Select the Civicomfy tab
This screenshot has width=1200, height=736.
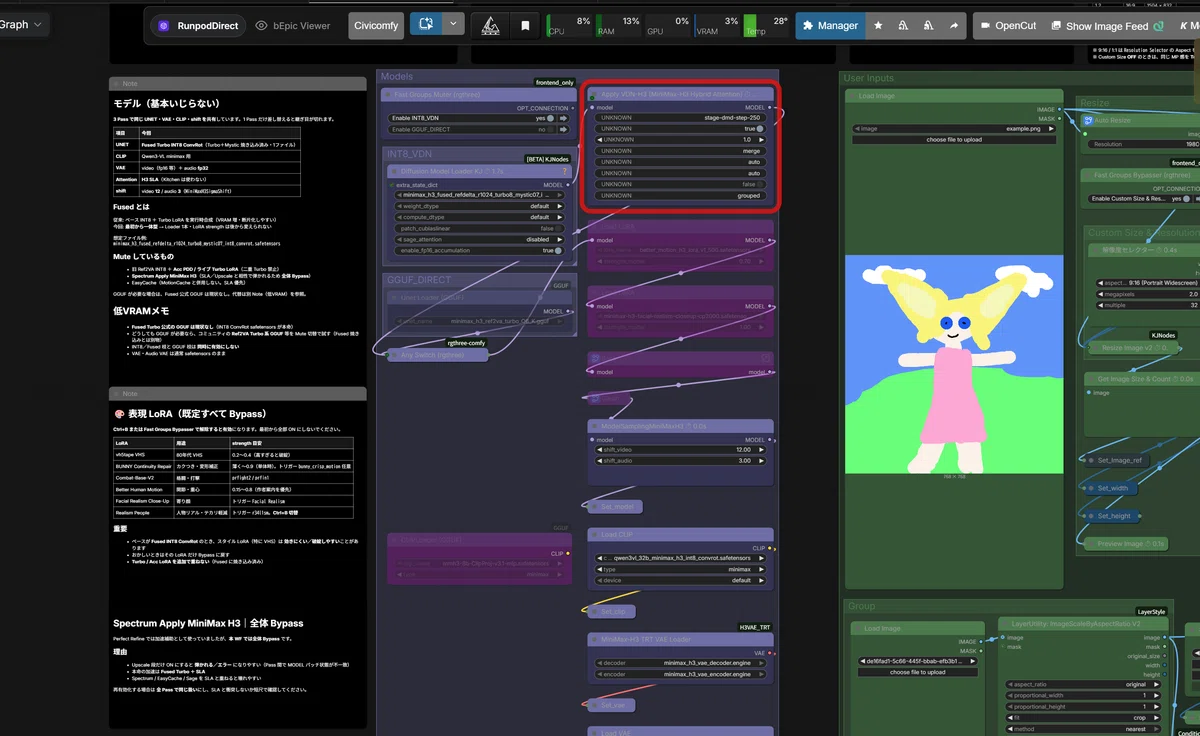coord(375,26)
